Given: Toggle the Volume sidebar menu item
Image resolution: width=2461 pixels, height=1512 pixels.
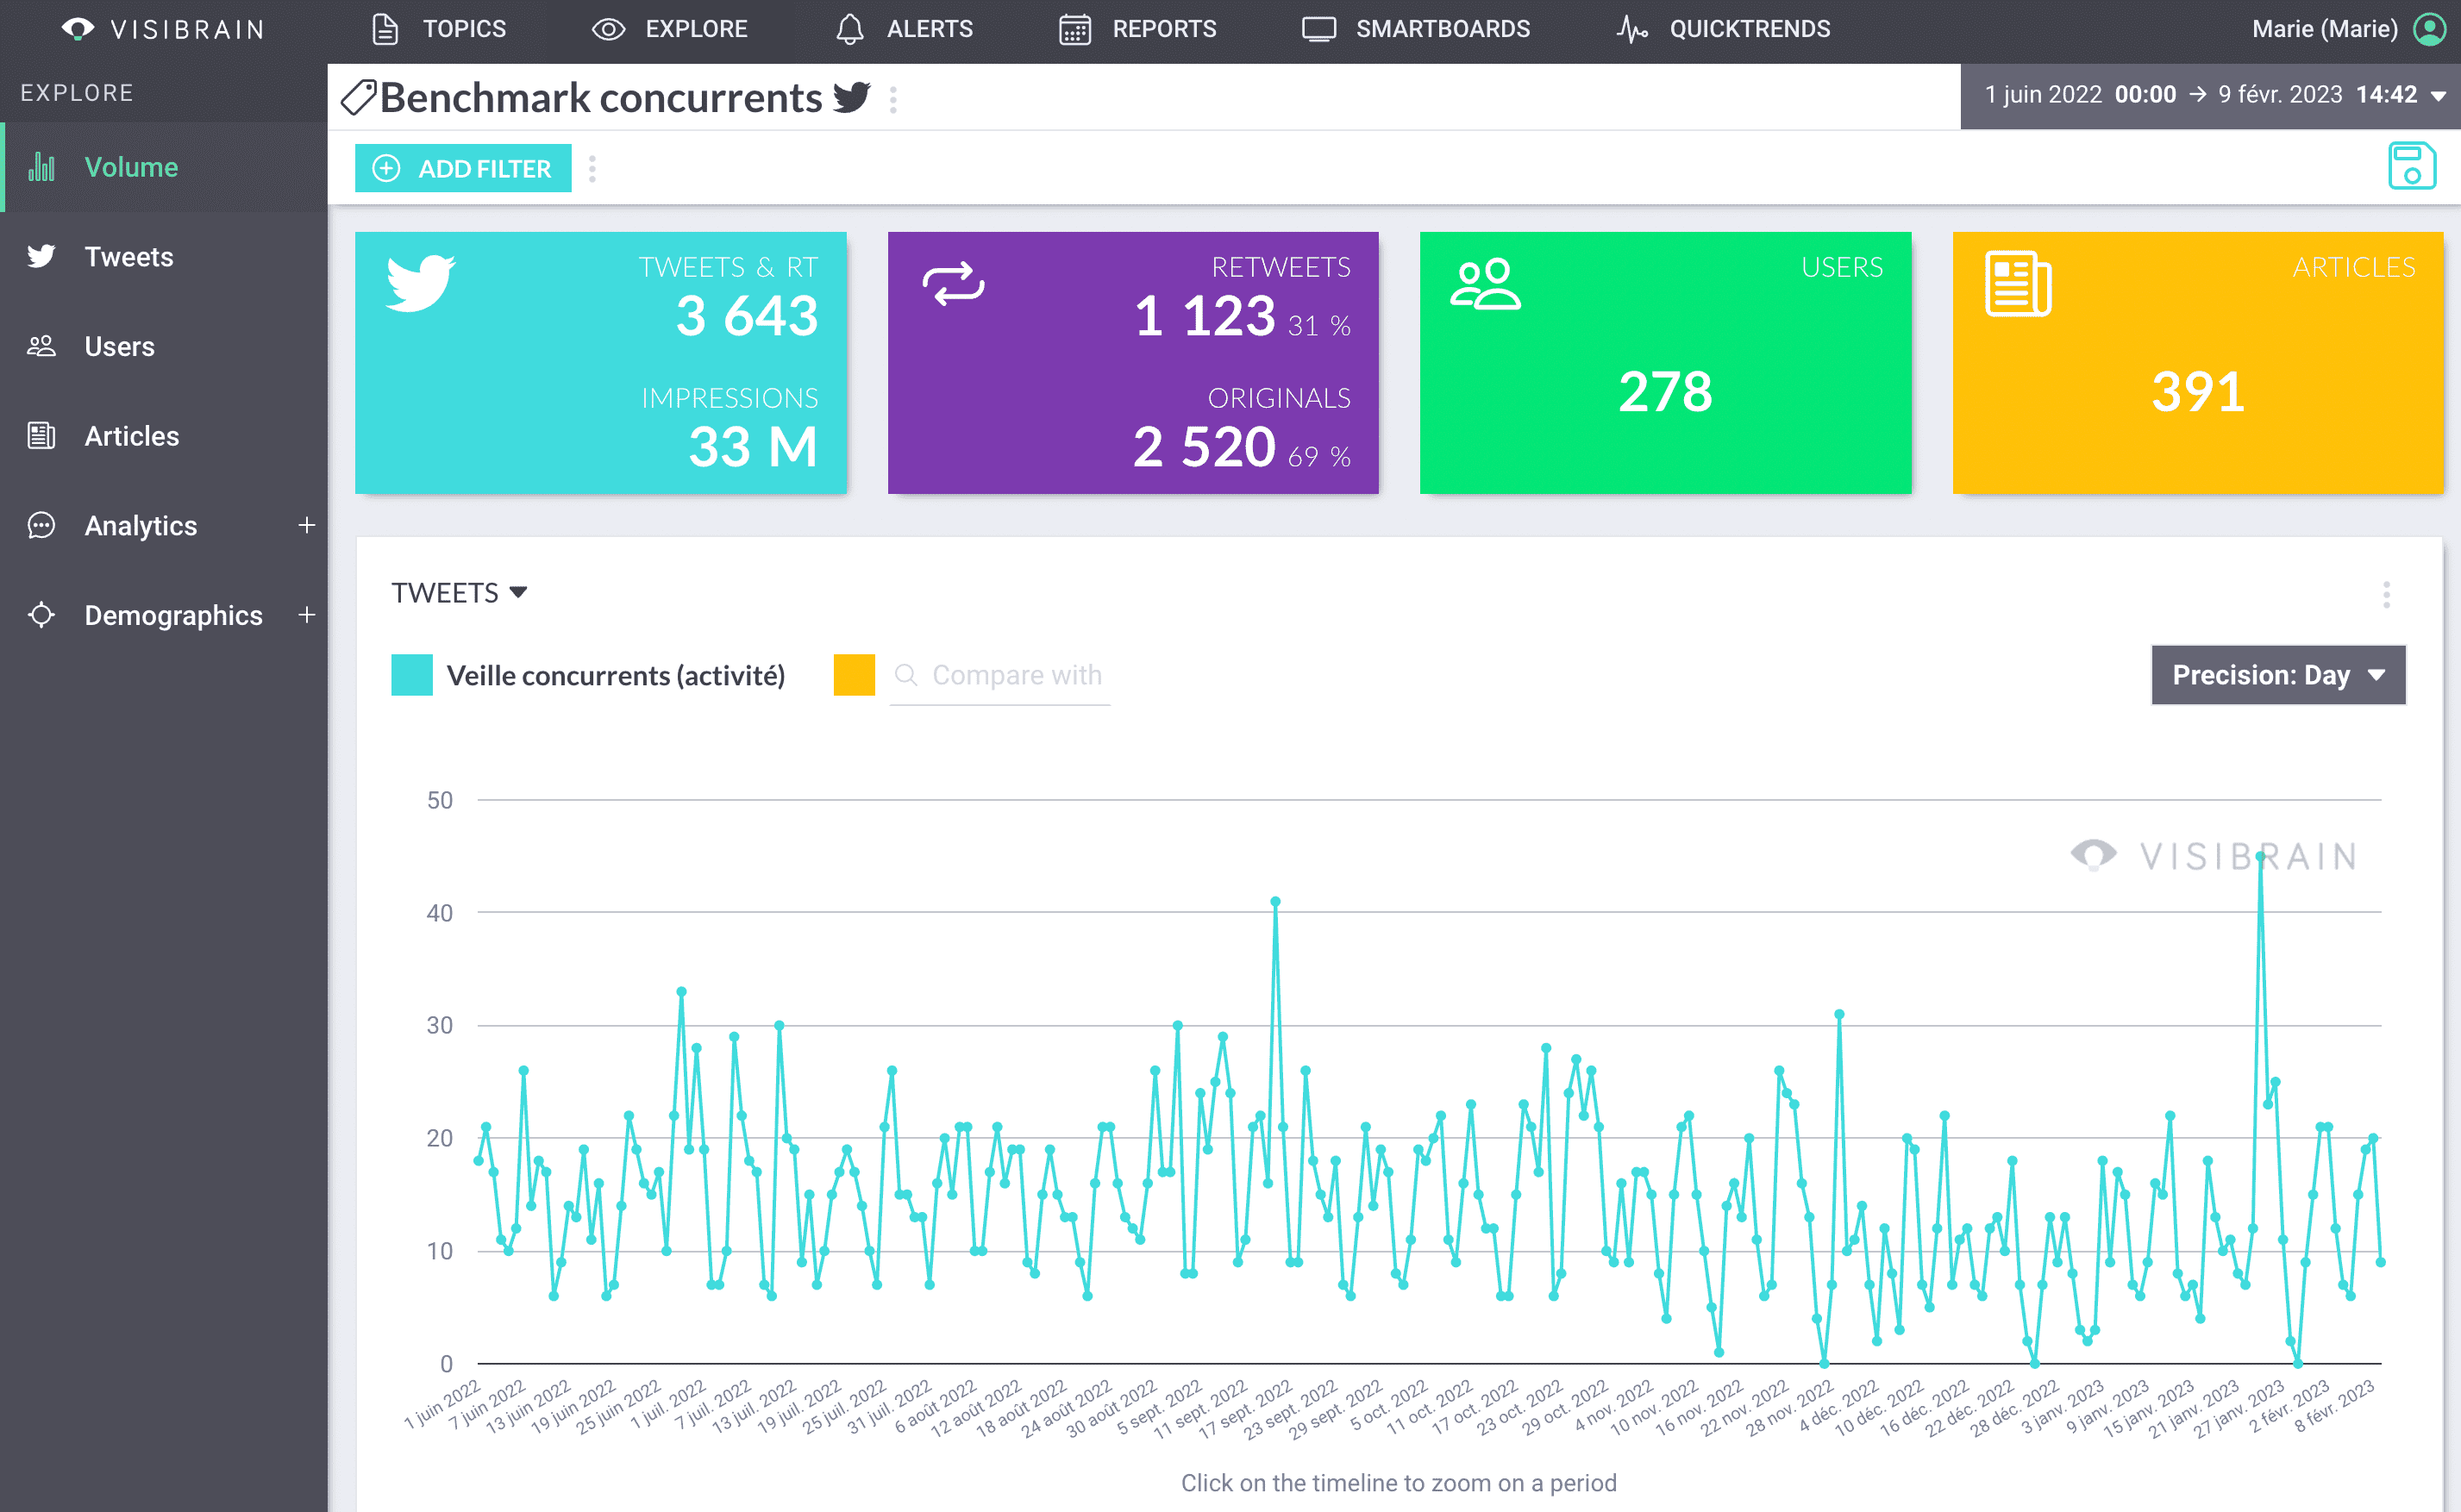Looking at the screenshot, I should coord(132,167).
